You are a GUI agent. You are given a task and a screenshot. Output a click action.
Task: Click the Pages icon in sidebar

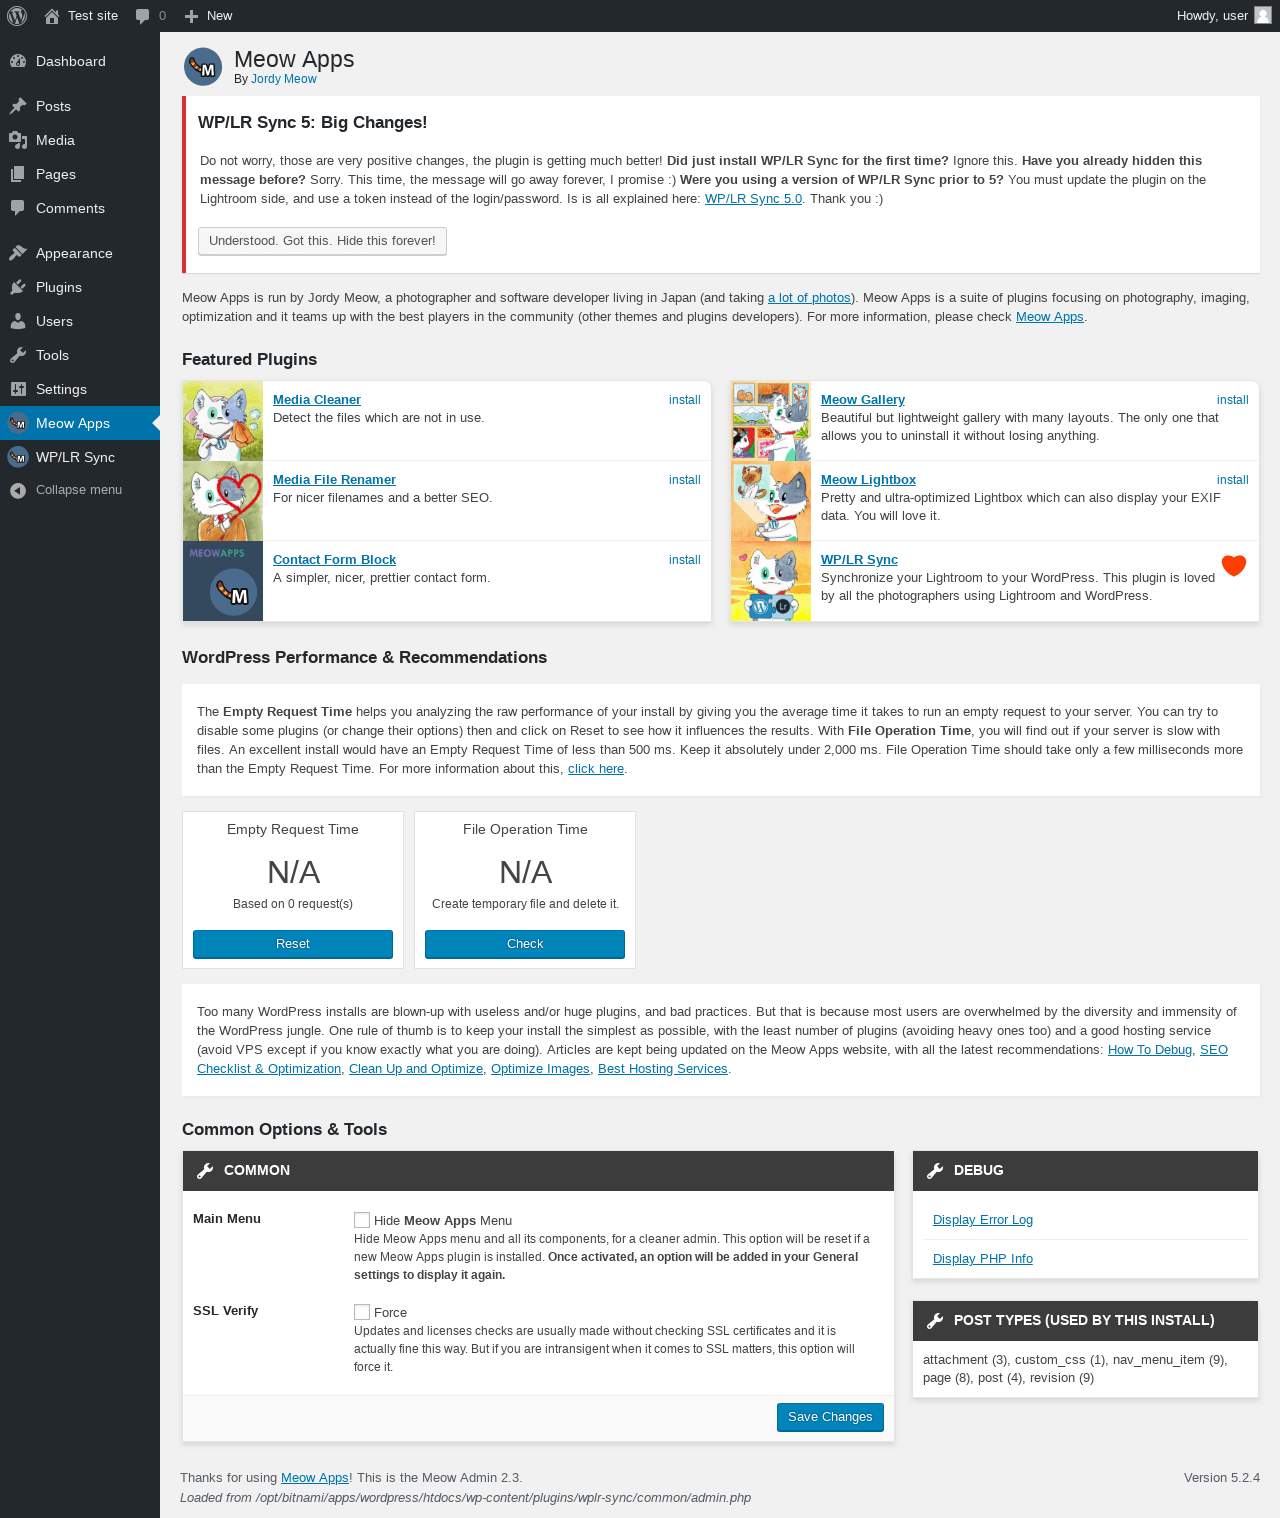point(18,174)
